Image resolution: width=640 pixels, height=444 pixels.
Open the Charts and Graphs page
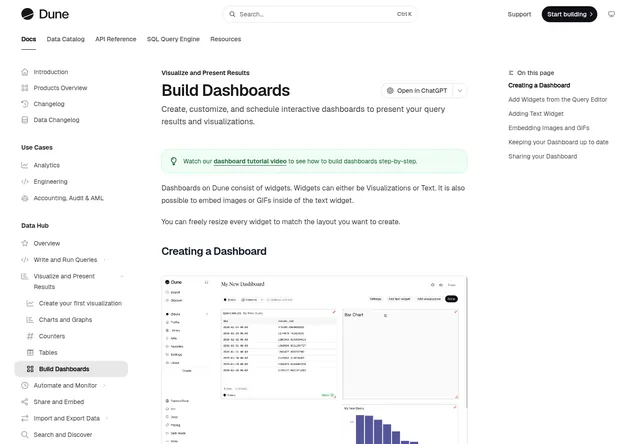(65, 320)
